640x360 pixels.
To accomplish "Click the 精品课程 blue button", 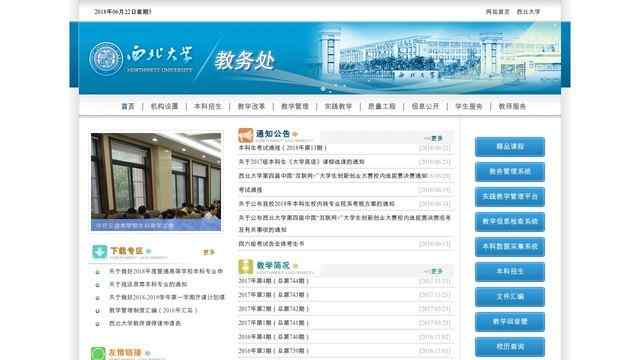I will [510, 147].
